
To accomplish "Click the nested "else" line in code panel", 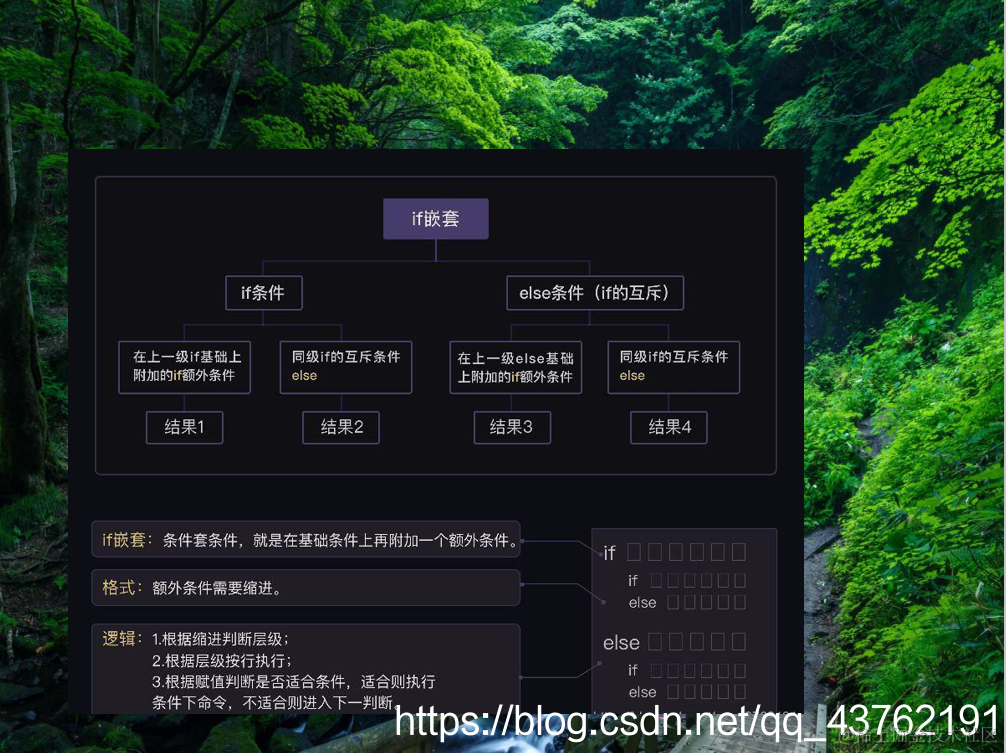I will pyautogui.click(x=643, y=602).
